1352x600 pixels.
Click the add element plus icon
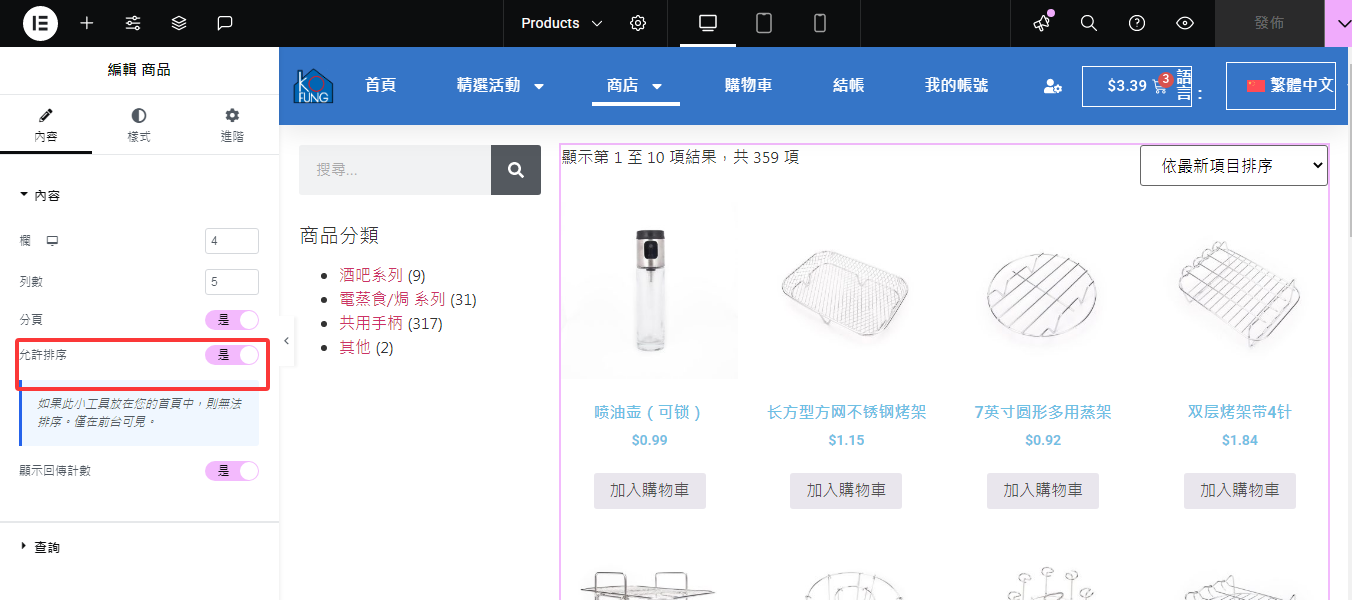(x=87, y=23)
